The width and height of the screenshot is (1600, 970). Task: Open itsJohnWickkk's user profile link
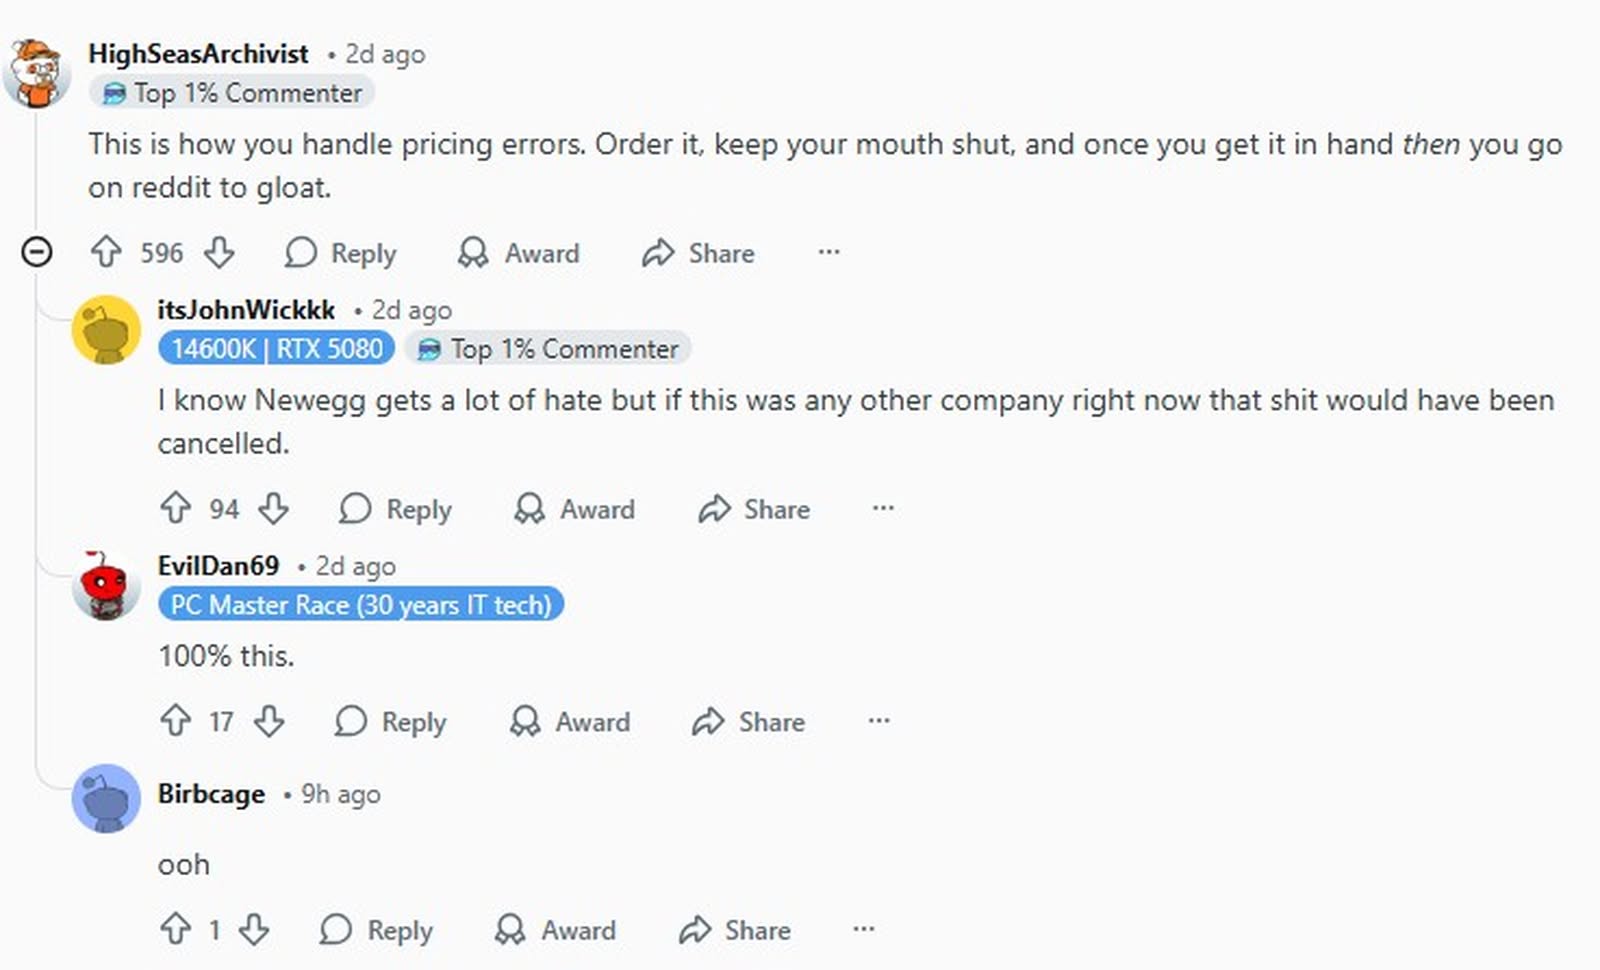[x=246, y=310]
